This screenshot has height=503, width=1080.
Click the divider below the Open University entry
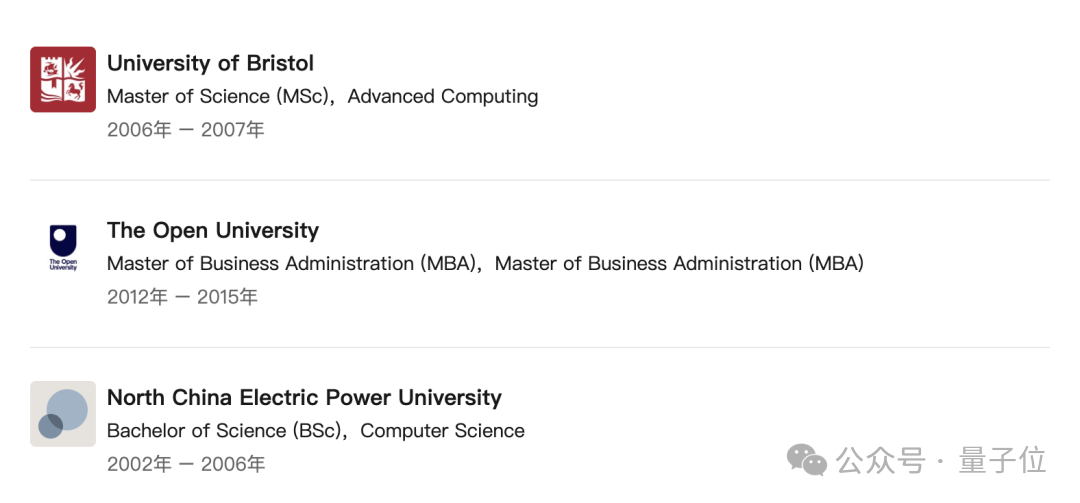[539, 347]
